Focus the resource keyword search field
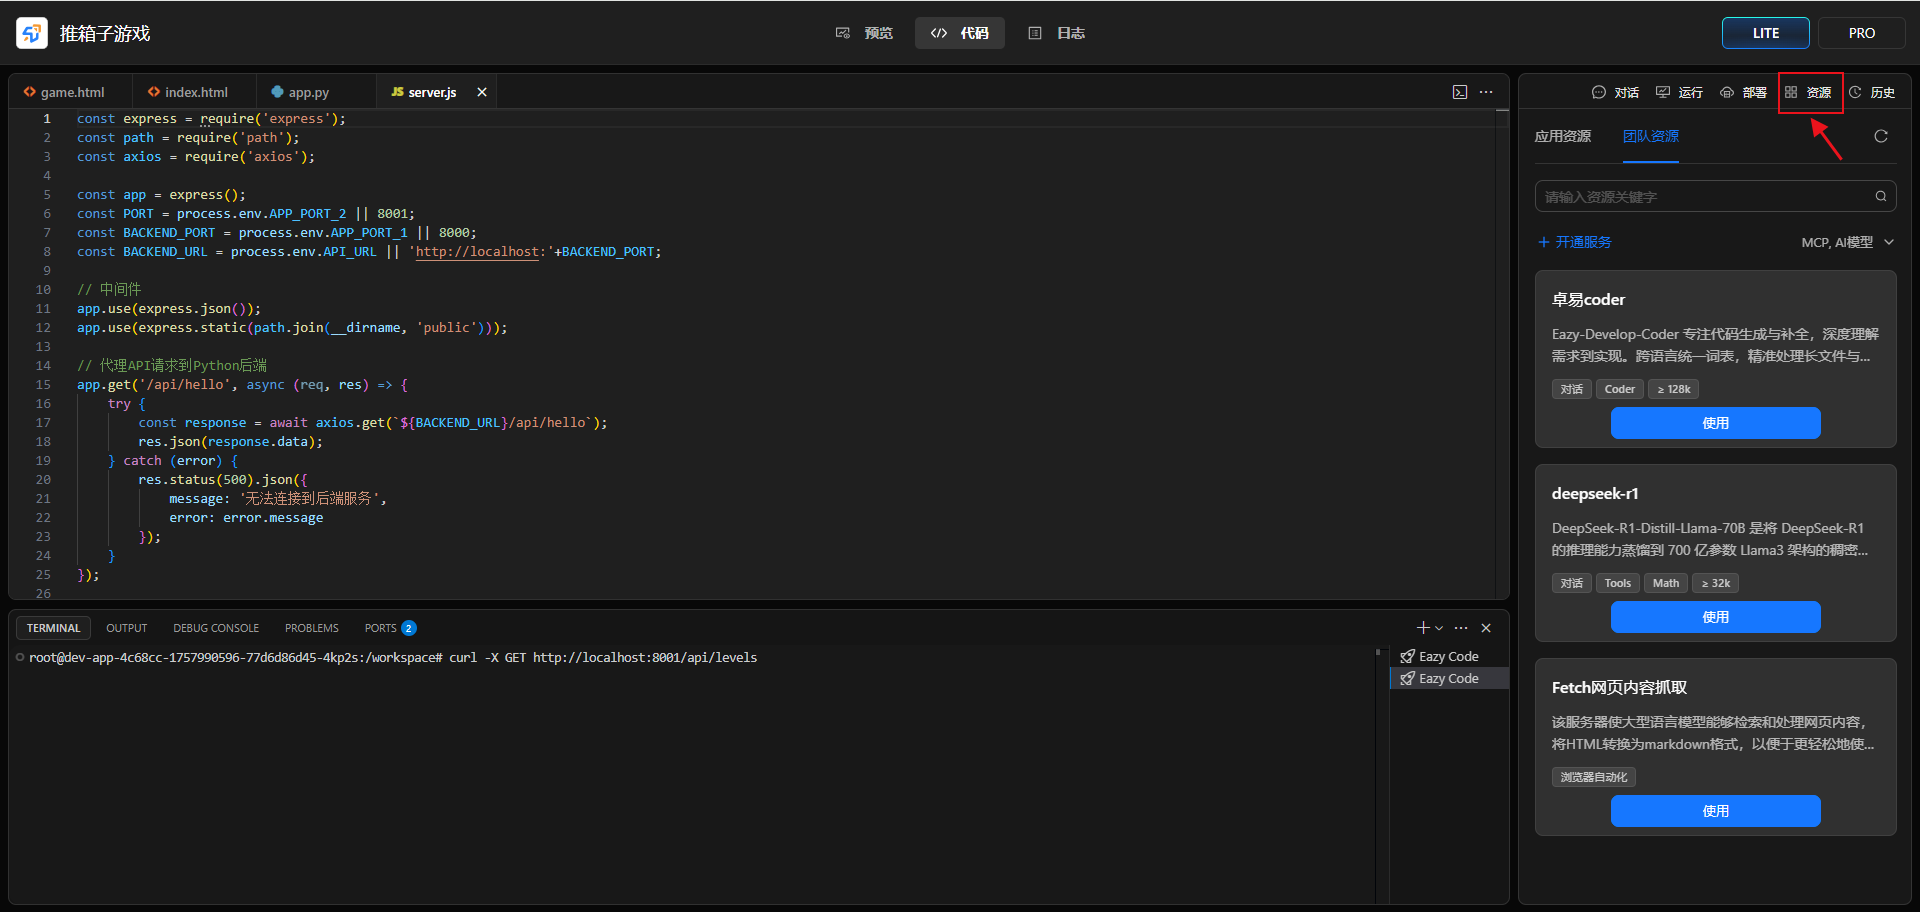 point(1700,197)
